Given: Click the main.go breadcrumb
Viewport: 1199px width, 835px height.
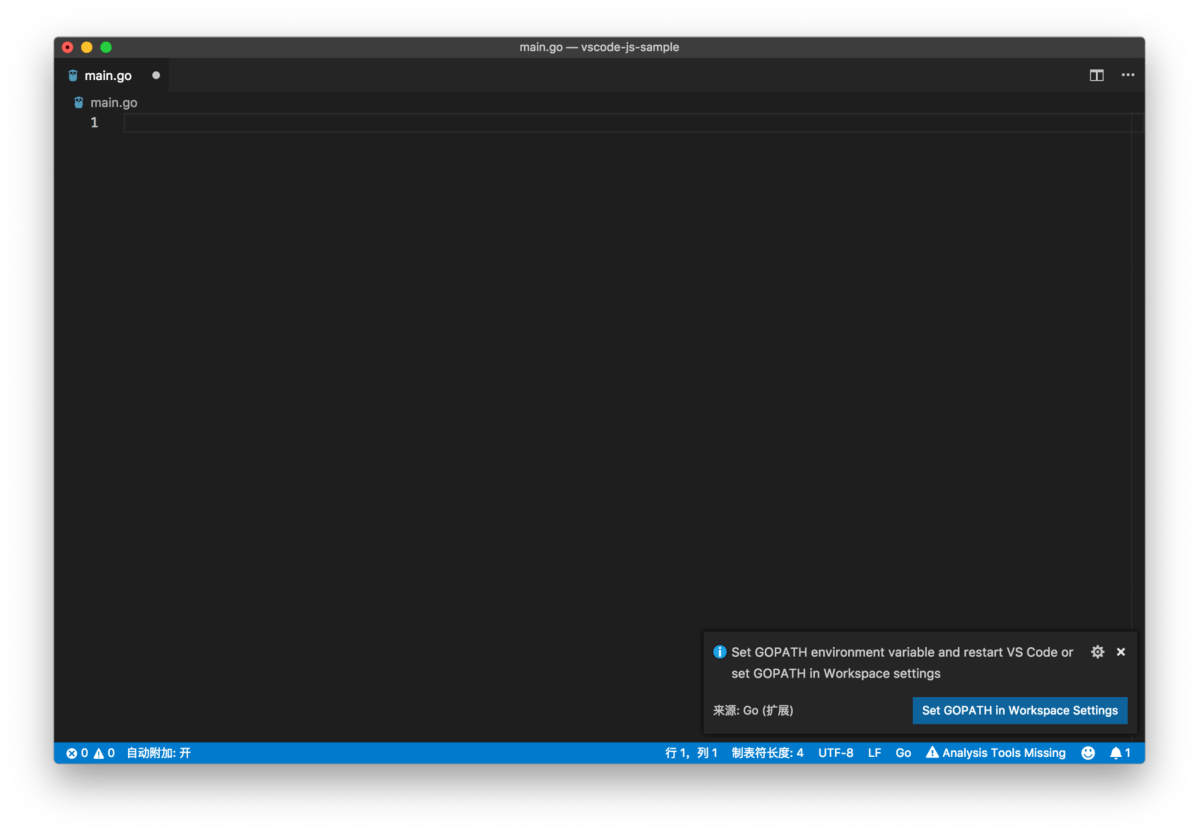Looking at the screenshot, I should [x=113, y=102].
